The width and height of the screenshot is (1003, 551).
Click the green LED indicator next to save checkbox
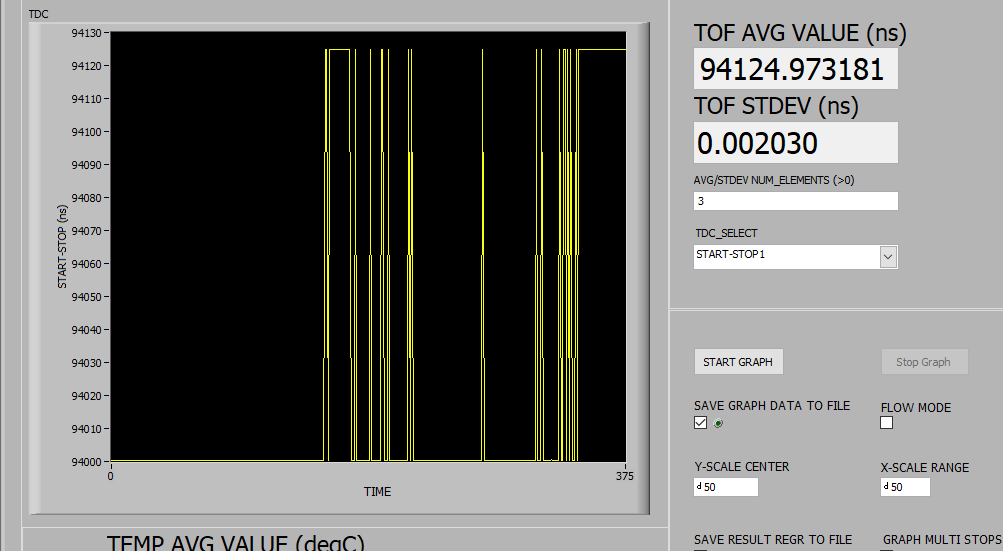pos(718,423)
